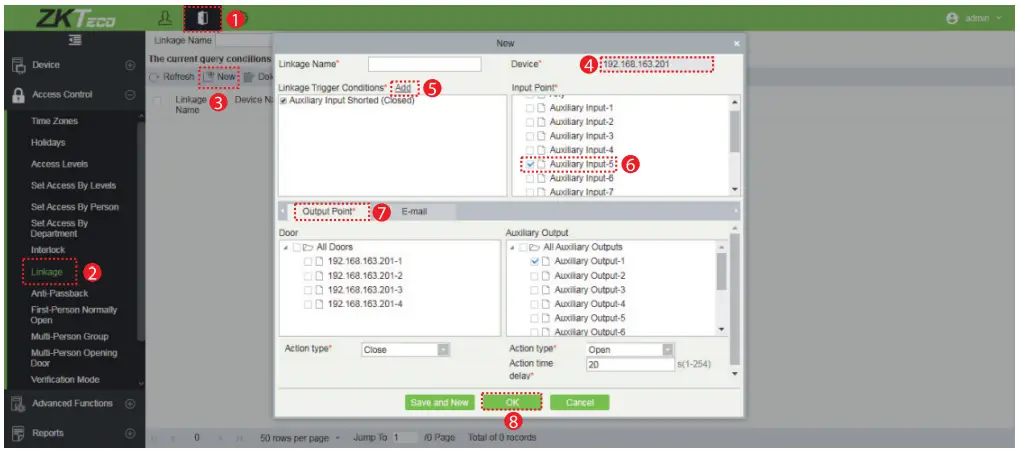Open Multi-Person Group in the sidebar
Screen dimensions: 1021x452
point(70,337)
